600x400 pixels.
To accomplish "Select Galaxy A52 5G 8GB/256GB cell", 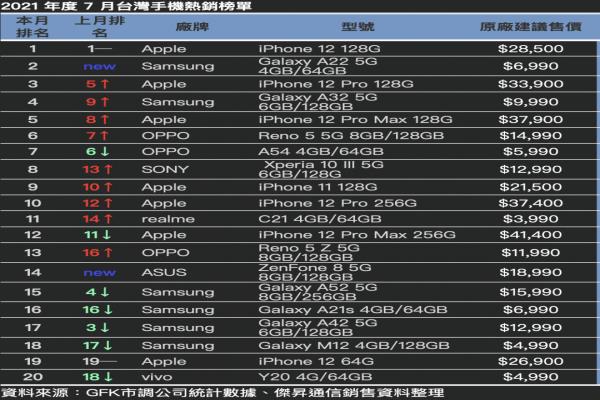I will [x=318, y=292].
